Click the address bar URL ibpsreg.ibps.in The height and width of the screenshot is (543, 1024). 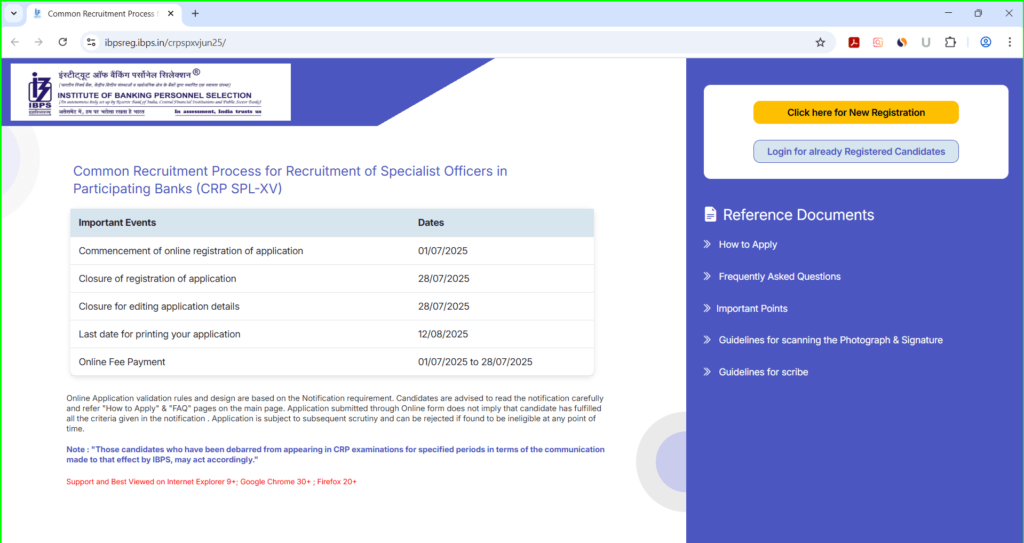(x=165, y=42)
